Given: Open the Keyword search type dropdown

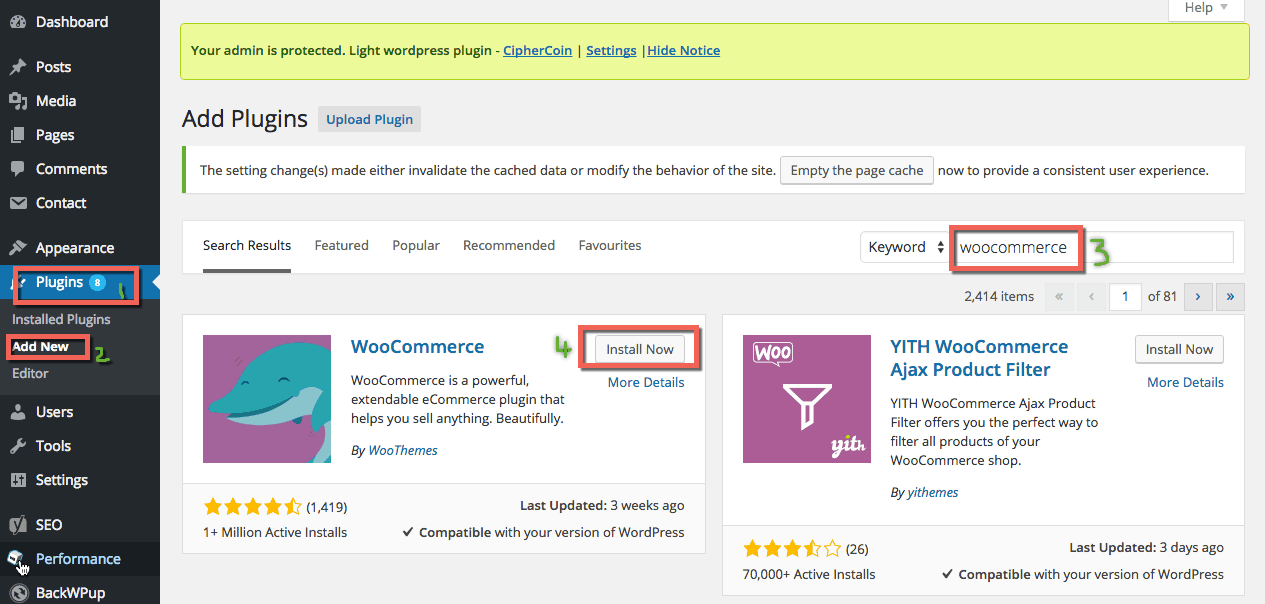Looking at the screenshot, I should [x=905, y=247].
